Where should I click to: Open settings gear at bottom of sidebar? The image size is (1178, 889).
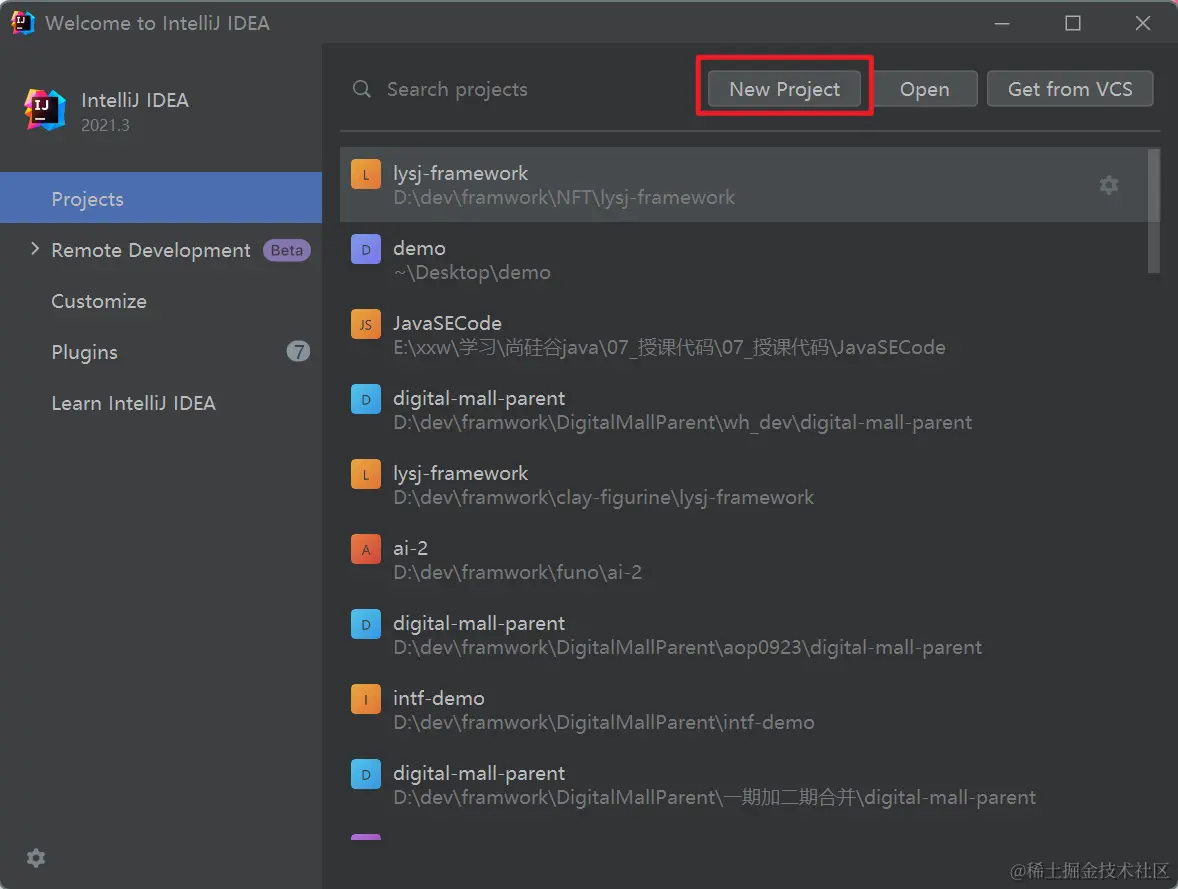(x=36, y=858)
